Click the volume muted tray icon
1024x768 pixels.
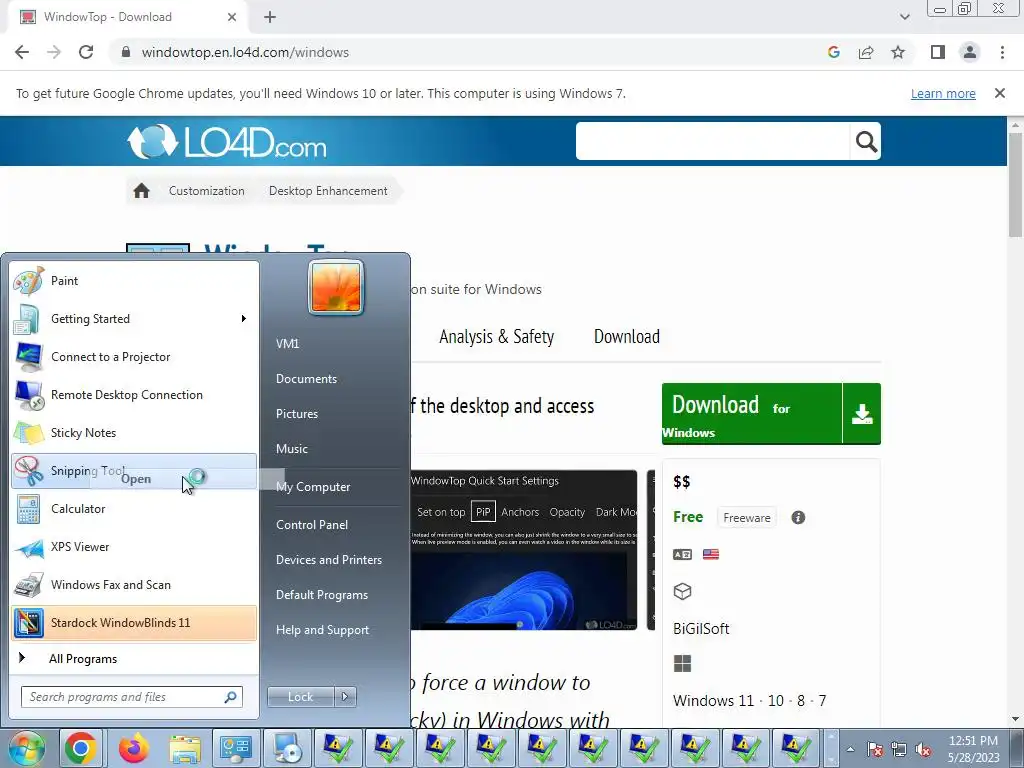(923, 750)
